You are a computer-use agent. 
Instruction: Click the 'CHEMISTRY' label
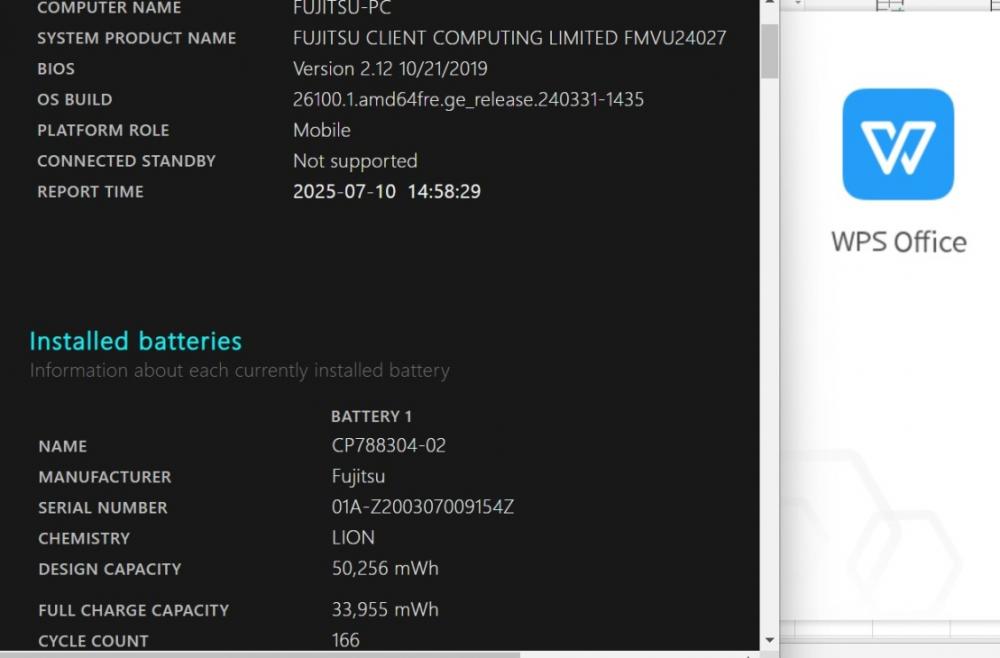(84, 538)
